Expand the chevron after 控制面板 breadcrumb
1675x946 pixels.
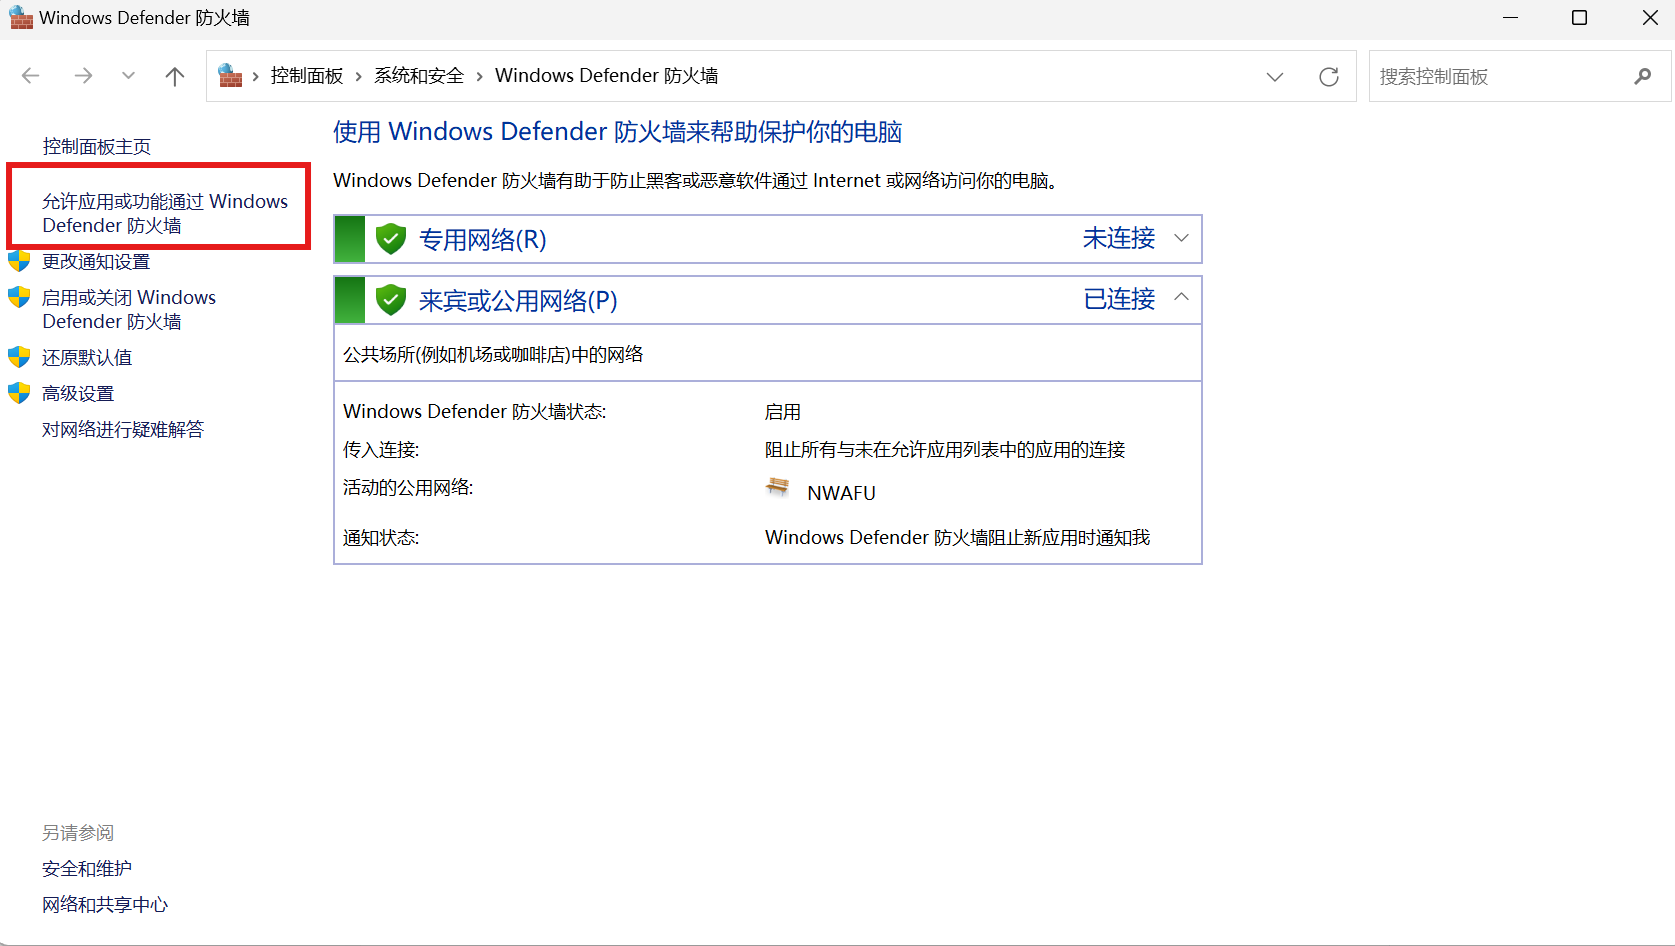coord(358,77)
